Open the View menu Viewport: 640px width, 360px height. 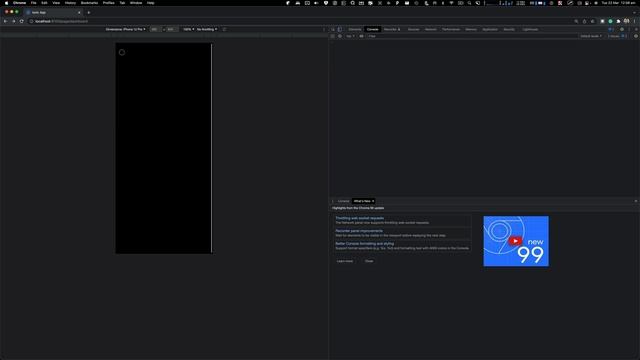pyautogui.click(x=56, y=3)
